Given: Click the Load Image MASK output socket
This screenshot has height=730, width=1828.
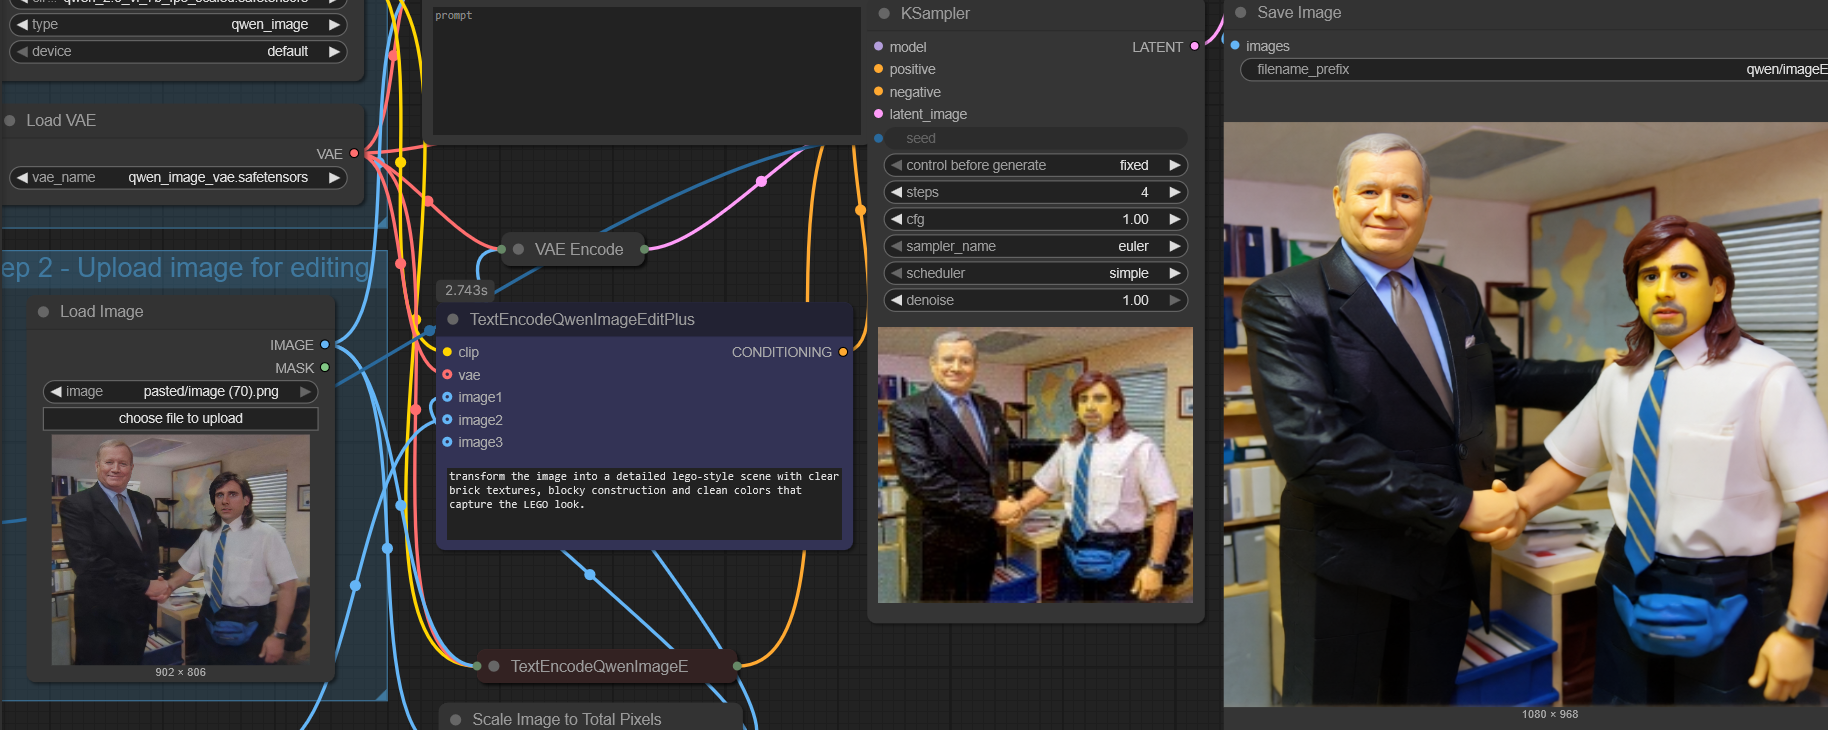Looking at the screenshot, I should point(325,368).
